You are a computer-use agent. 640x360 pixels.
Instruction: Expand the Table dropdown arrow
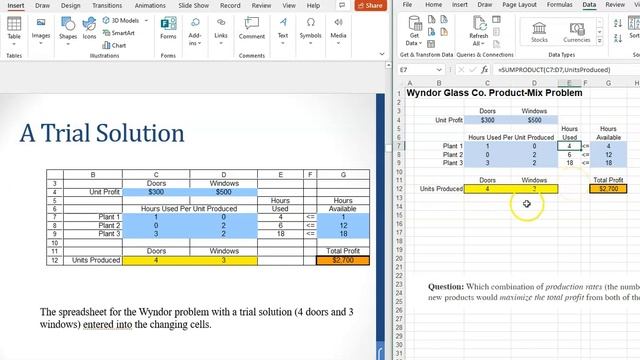pyautogui.click(x=14, y=44)
